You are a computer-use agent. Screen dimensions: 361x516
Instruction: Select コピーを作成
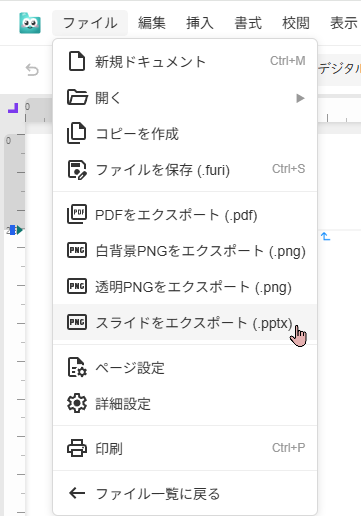pyautogui.click(x=185, y=133)
